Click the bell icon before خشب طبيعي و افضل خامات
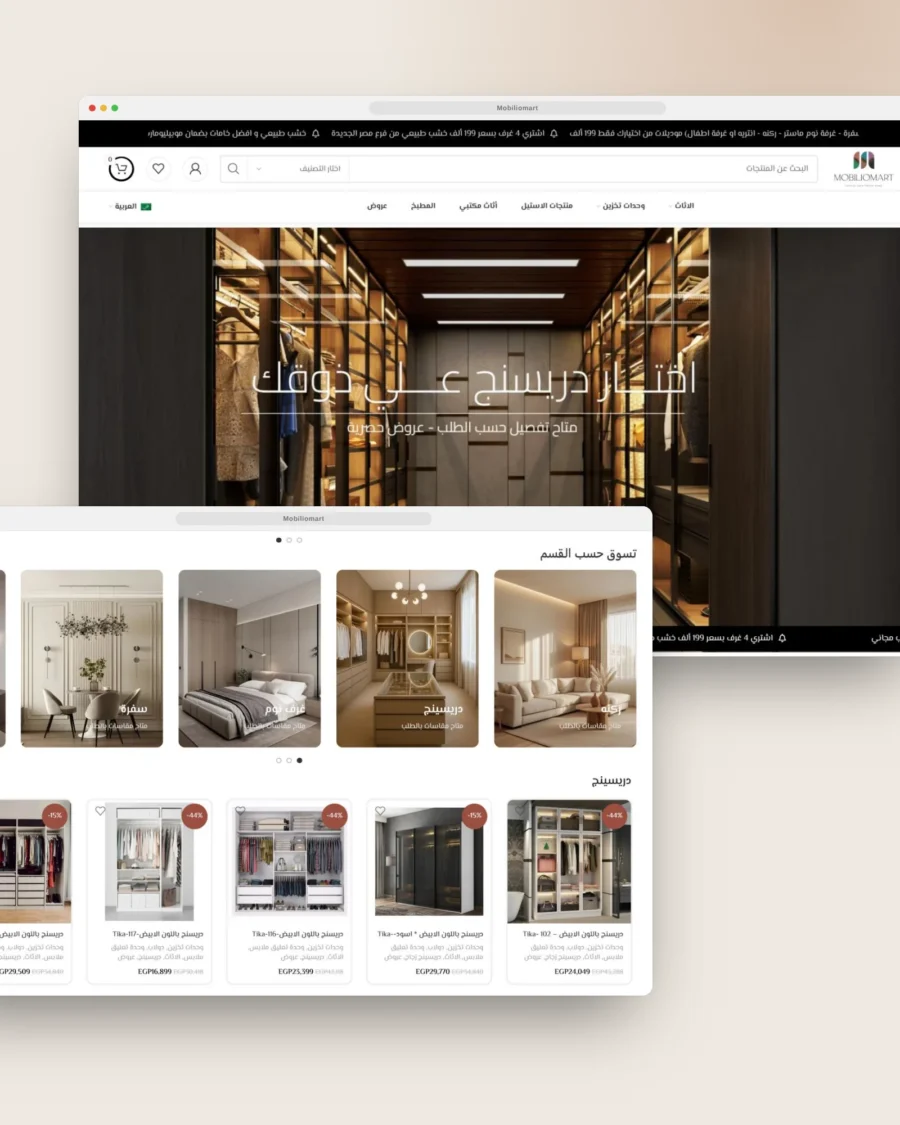 pyautogui.click(x=316, y=133)
